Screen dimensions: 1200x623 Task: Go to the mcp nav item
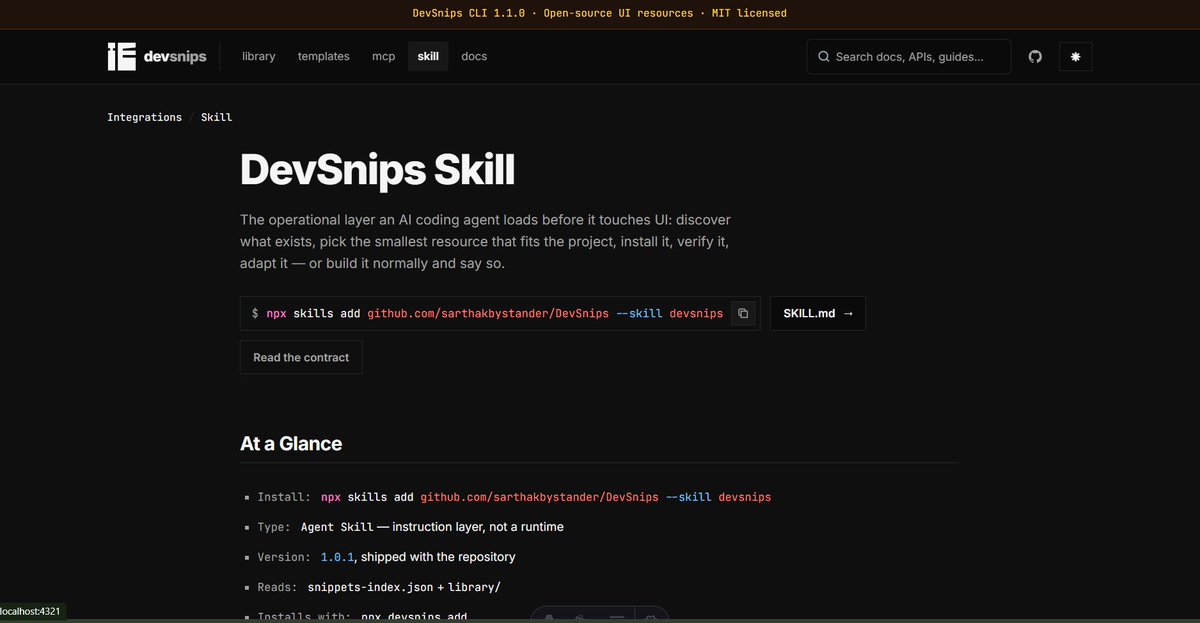pyautogui.click(x=384, y=57)
